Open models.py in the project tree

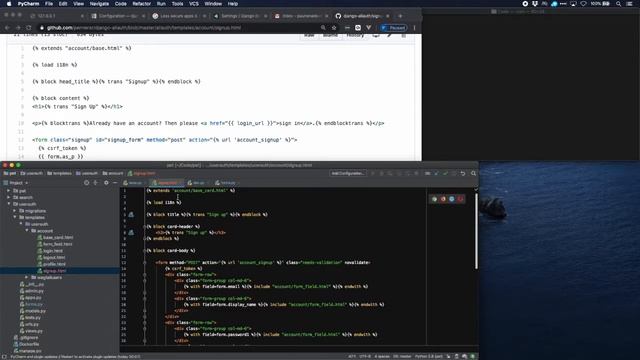[33, 311]
